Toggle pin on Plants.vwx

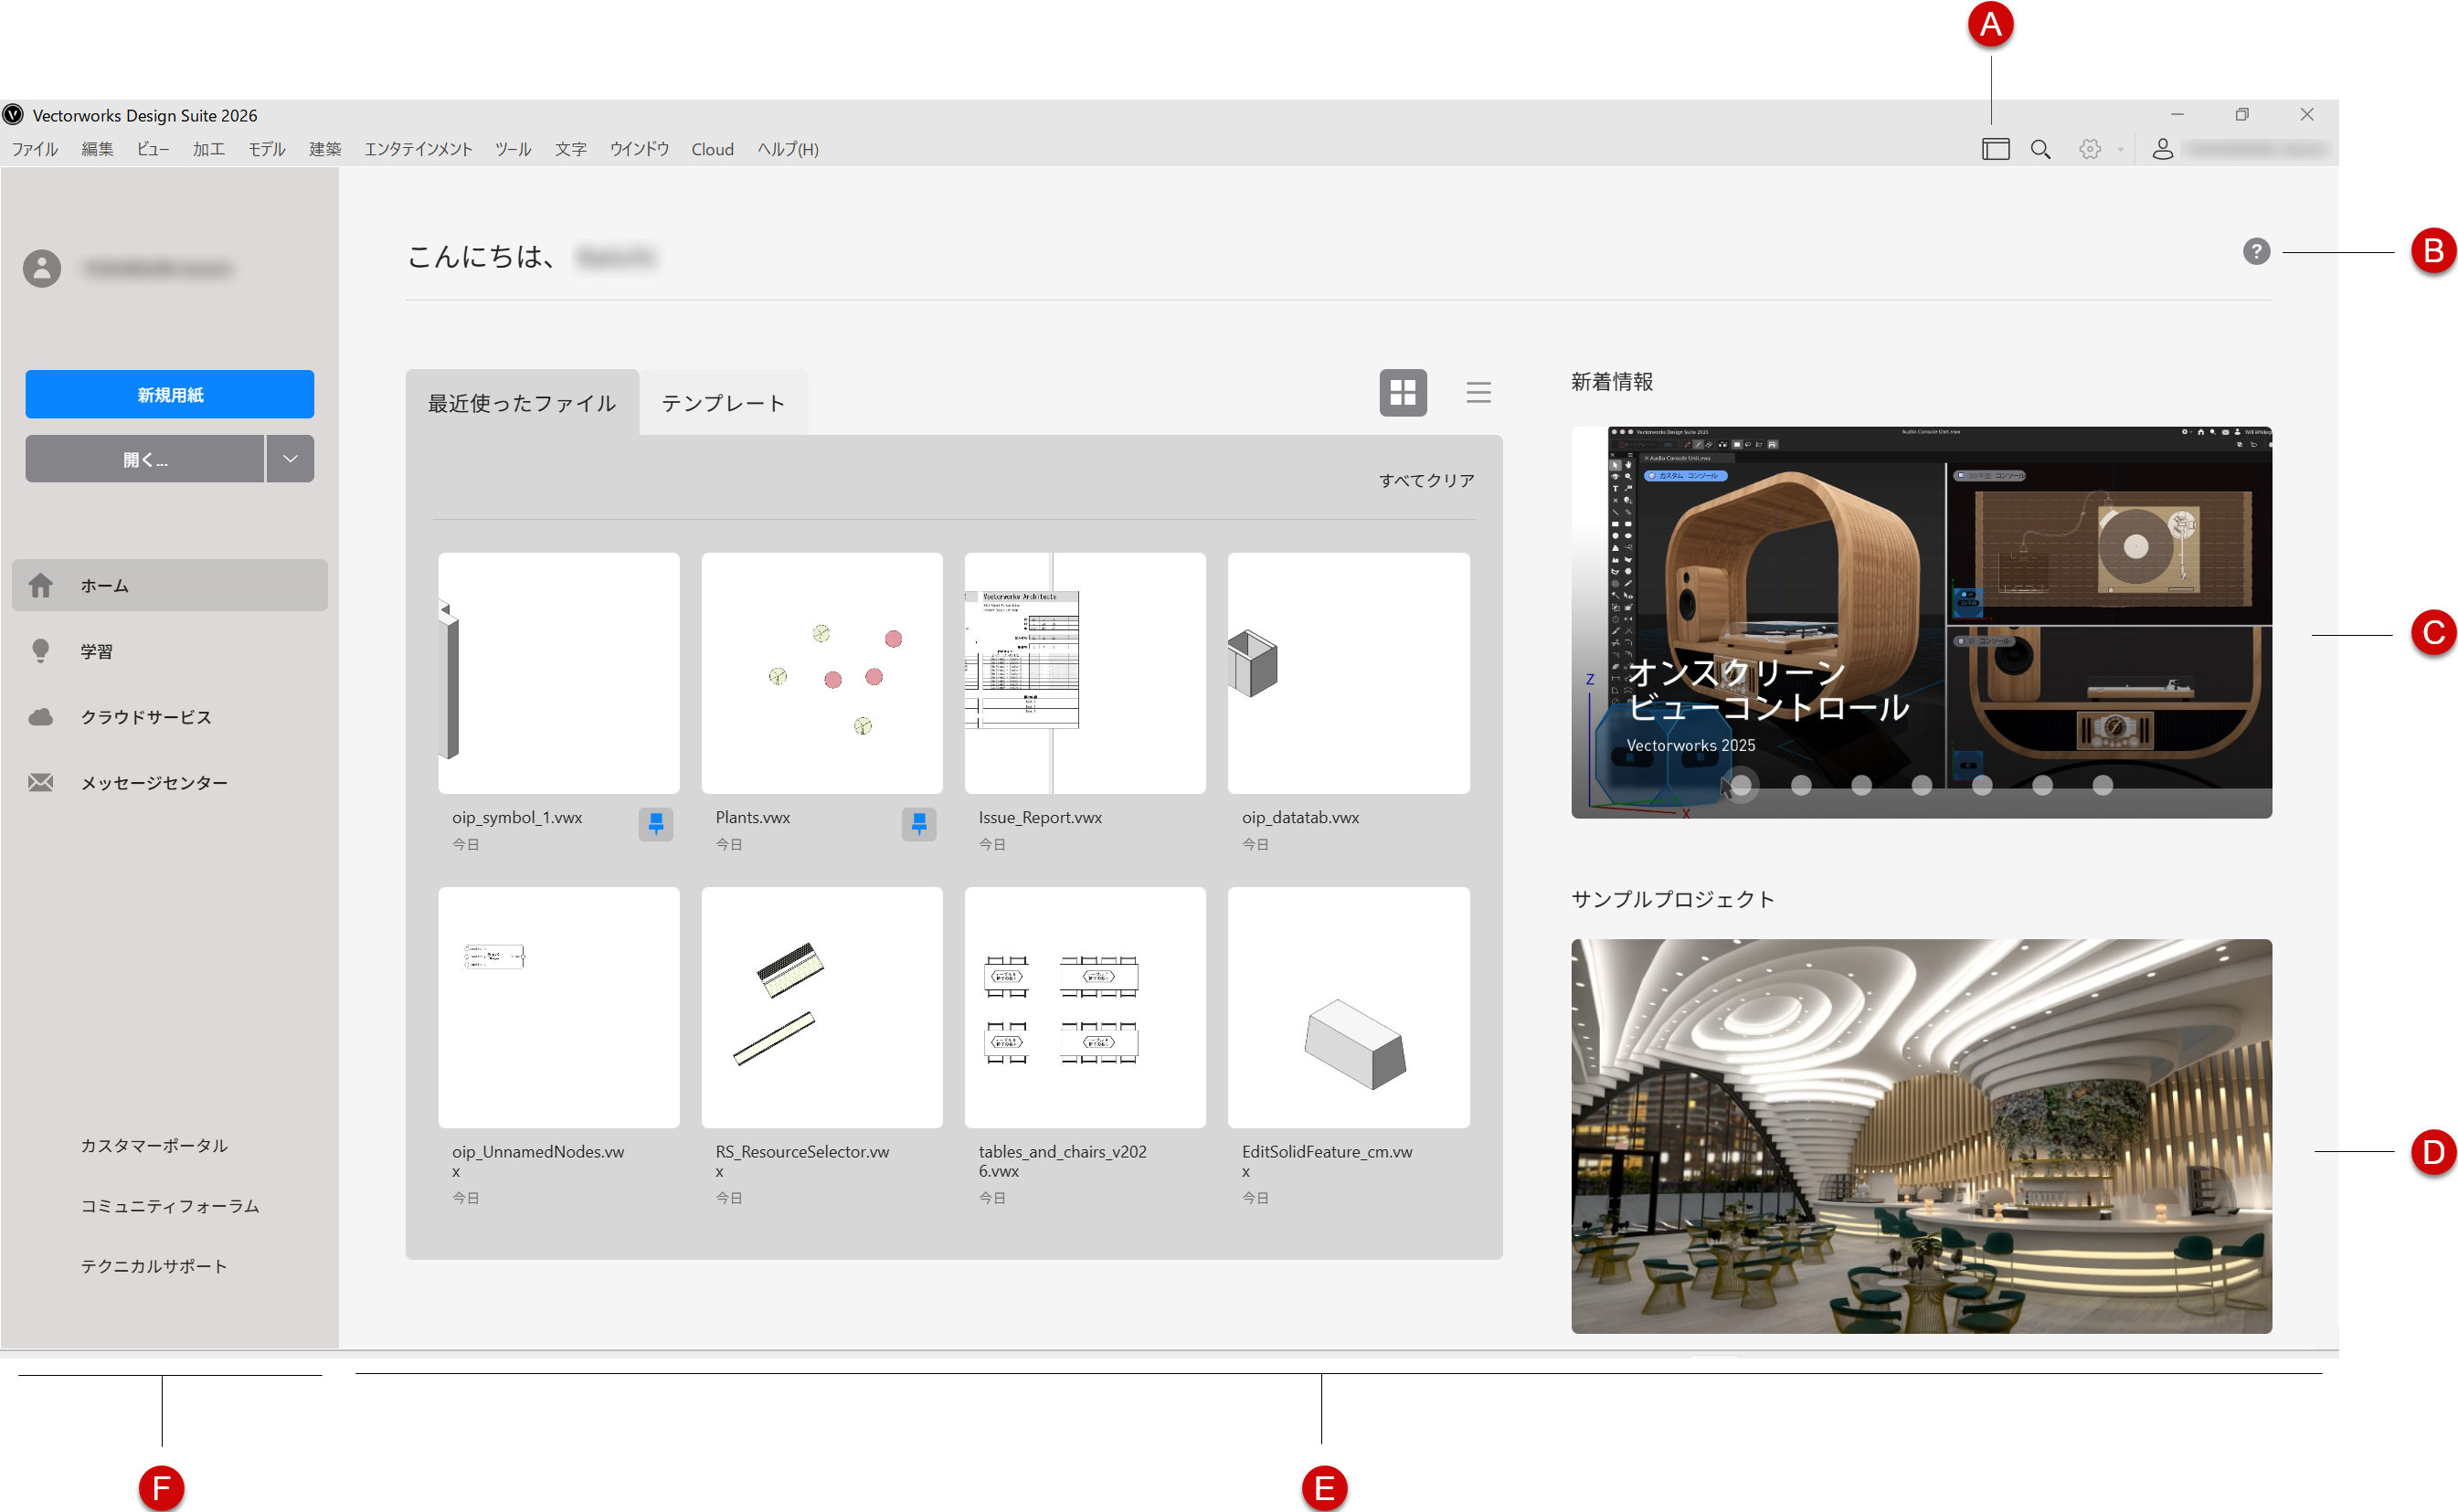point(918,823)
